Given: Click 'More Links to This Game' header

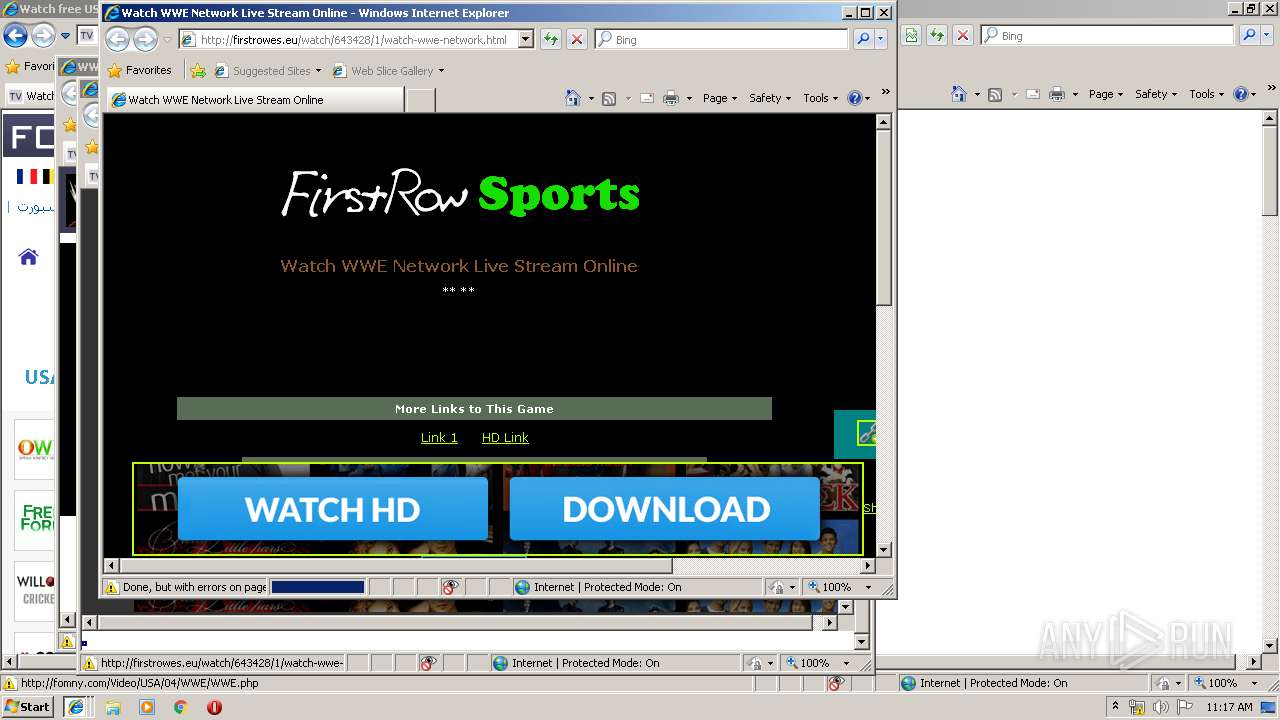Looking at the screenshot, I should tap(474, 408).
